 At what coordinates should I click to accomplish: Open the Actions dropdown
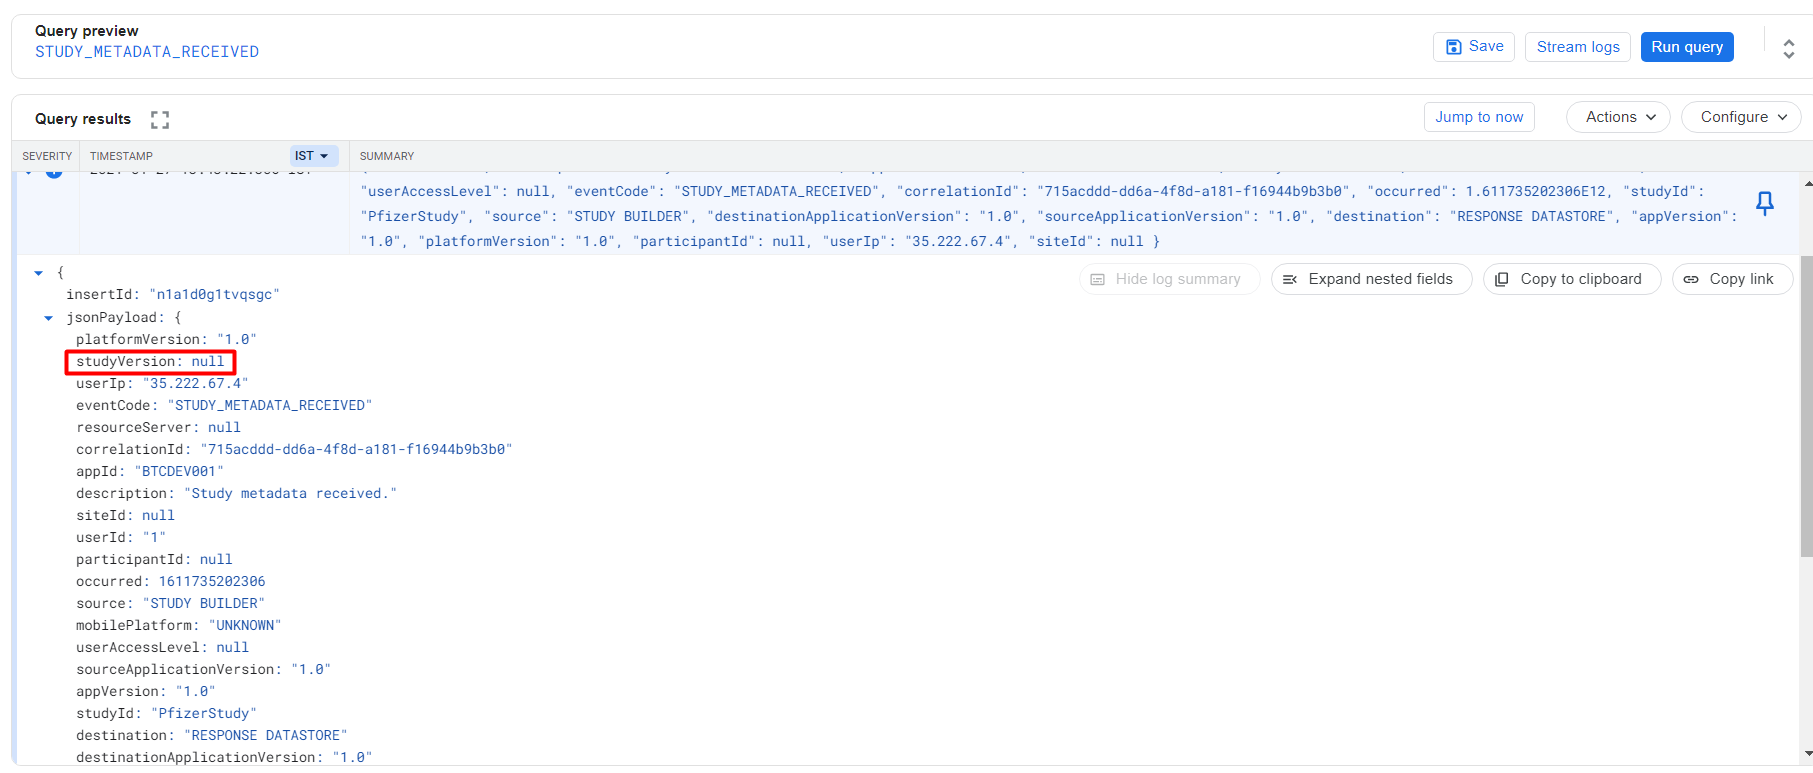[x=1618, y=117]
